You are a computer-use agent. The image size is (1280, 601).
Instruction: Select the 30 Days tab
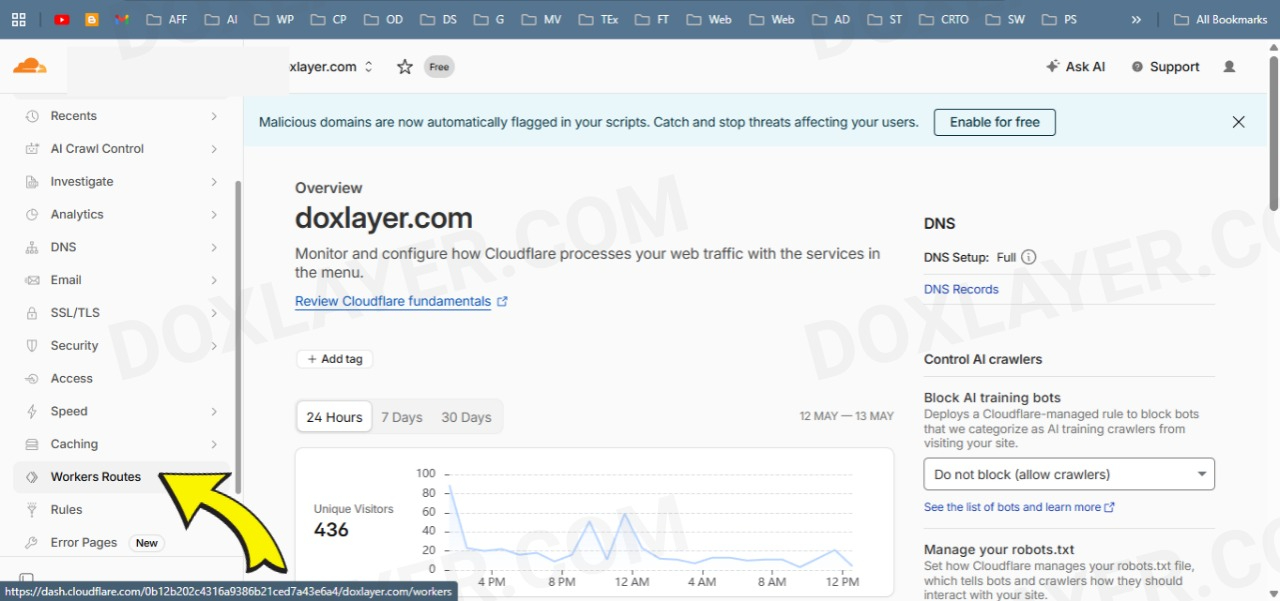[x=466, y=417]
